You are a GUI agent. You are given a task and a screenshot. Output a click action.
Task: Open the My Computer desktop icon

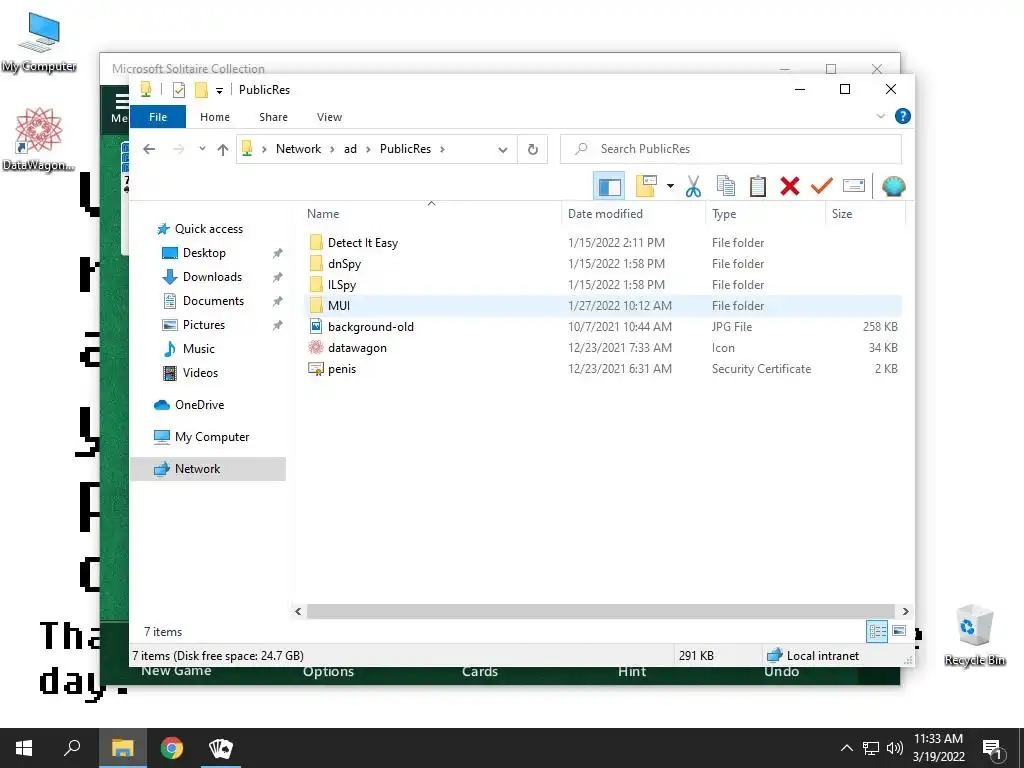[39, 43]
